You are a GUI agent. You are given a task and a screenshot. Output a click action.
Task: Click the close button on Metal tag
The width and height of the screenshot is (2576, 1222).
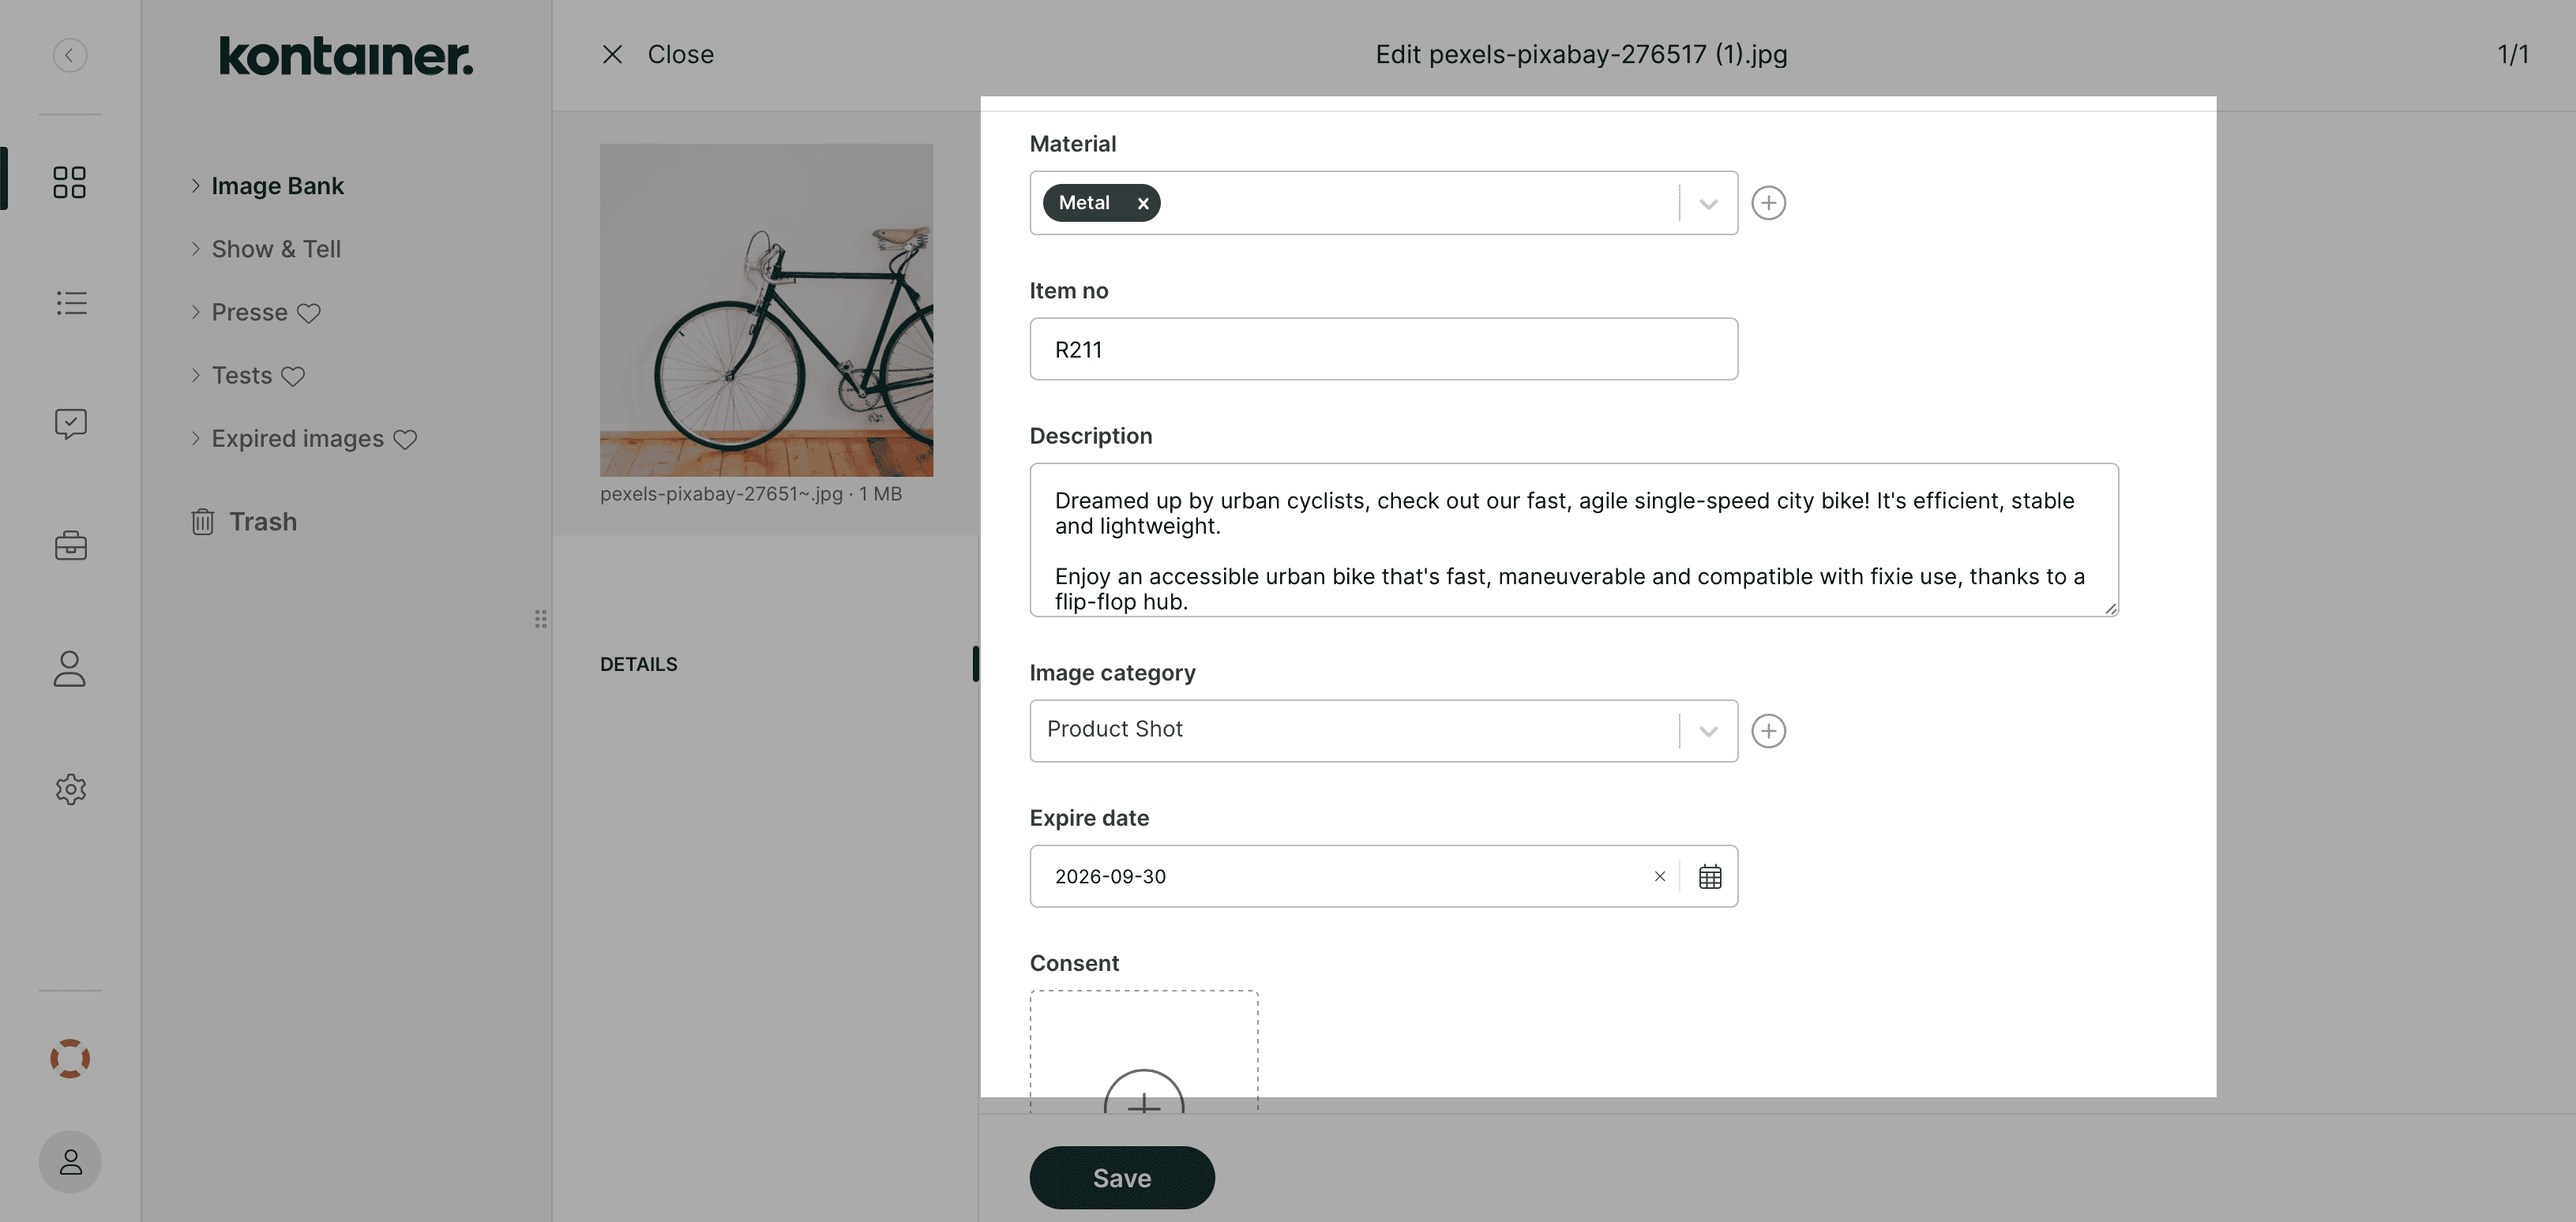coord(1143,202)
